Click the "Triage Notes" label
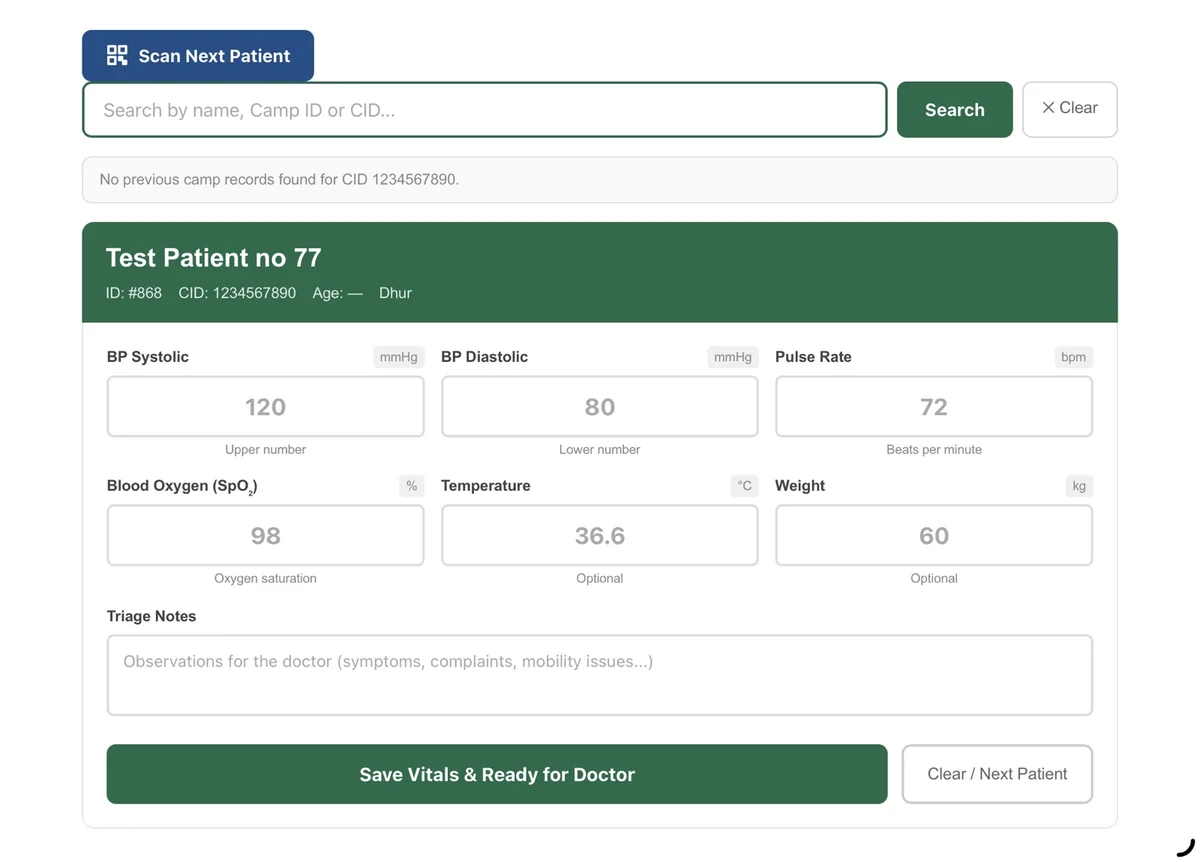This screenshot has height=862, width=1200. point(151,616)
